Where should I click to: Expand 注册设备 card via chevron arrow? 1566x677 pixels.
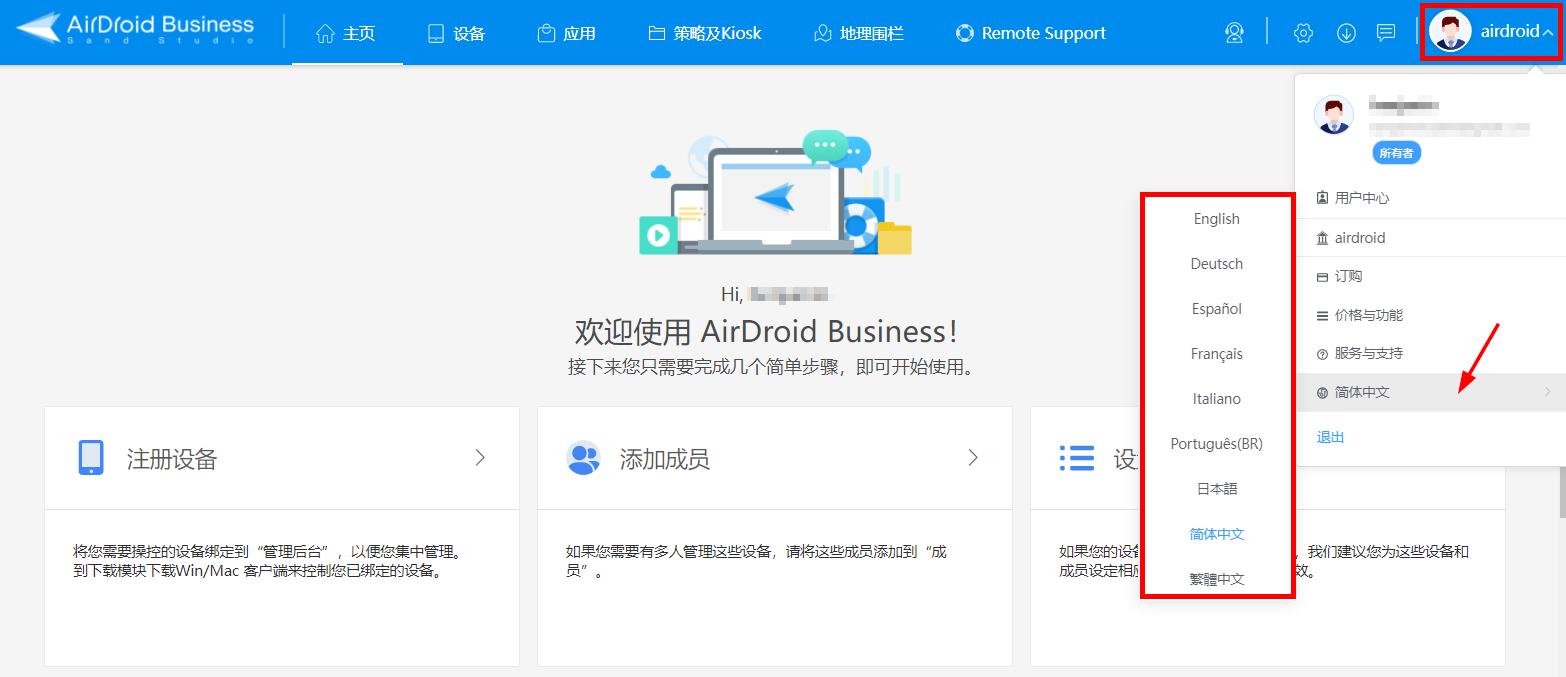tap(480, 458)
